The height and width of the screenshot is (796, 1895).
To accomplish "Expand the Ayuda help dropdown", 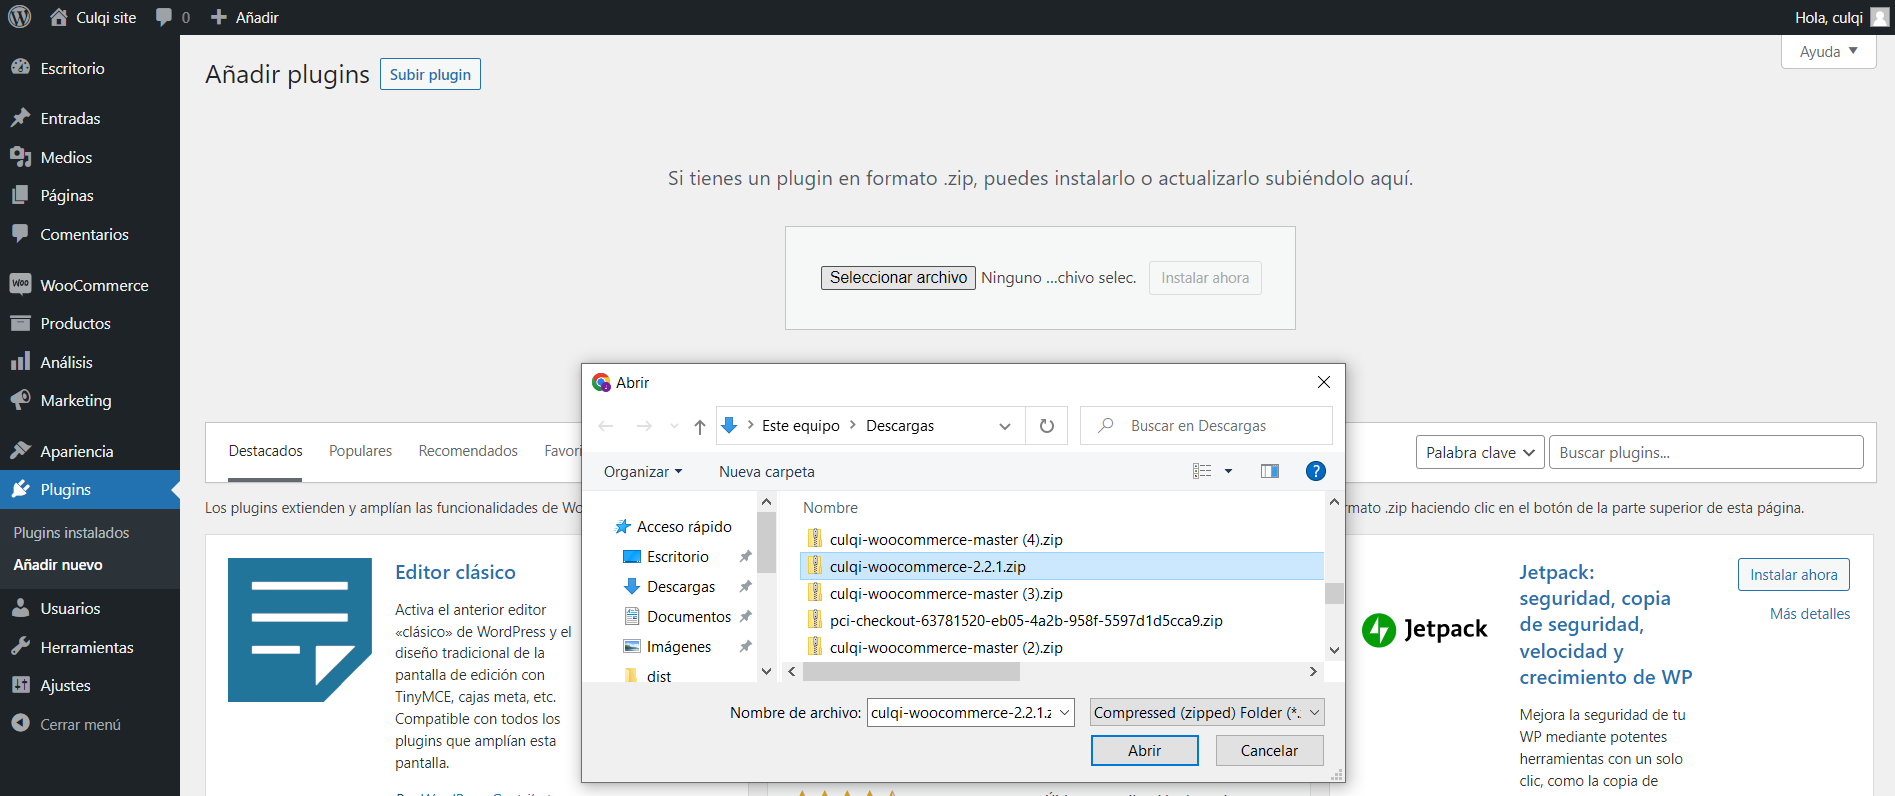I will coord(1828,52).
